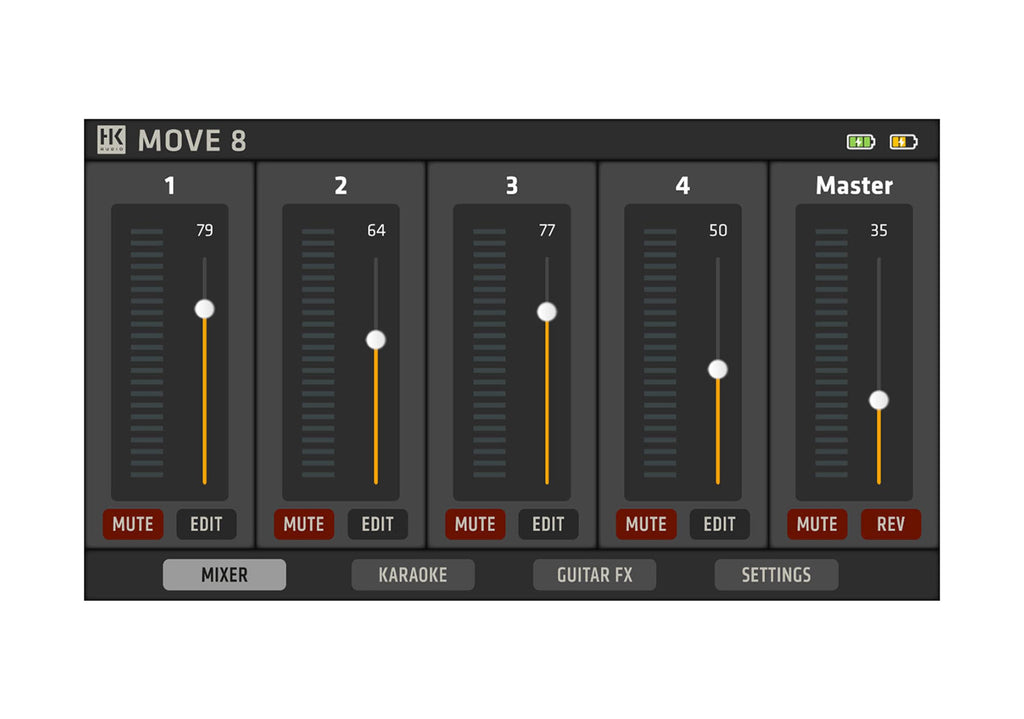Mute channel 4

tap(646, 524)
